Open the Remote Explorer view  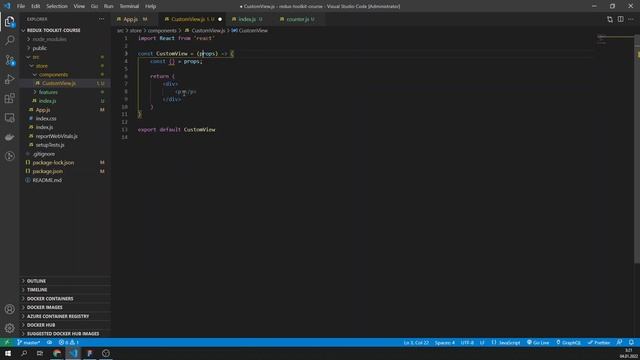(9, 118)
